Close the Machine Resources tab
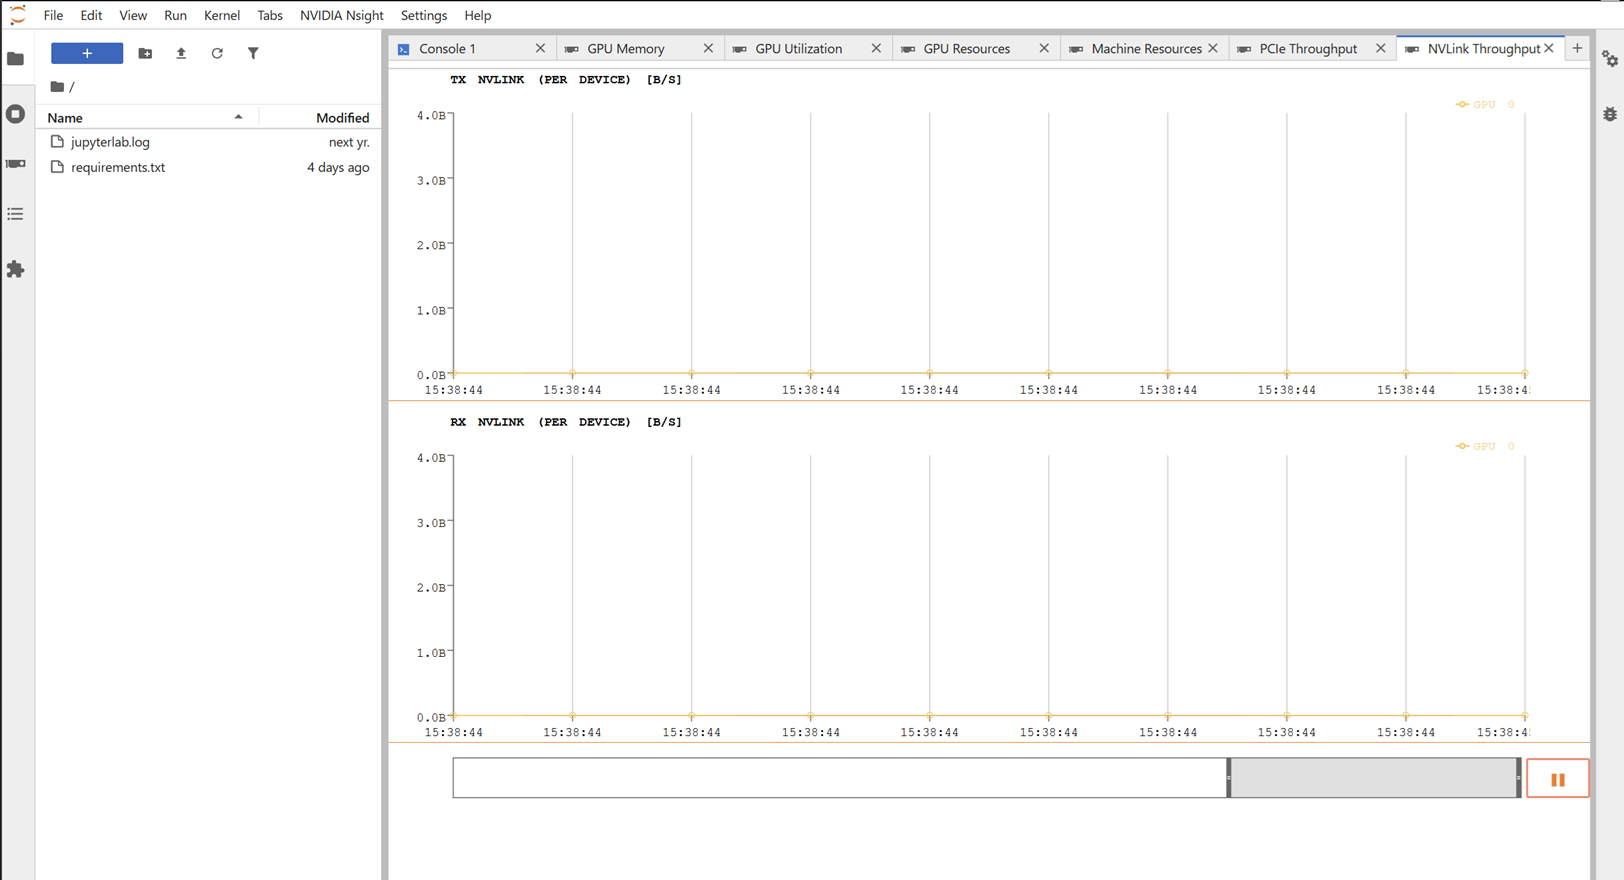The width and height of the screenshot is (1624, 880). 1213,48
